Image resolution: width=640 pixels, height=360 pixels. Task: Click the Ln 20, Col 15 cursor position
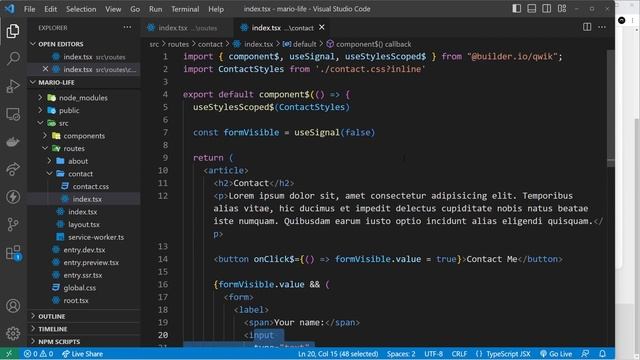coord(338,354)
